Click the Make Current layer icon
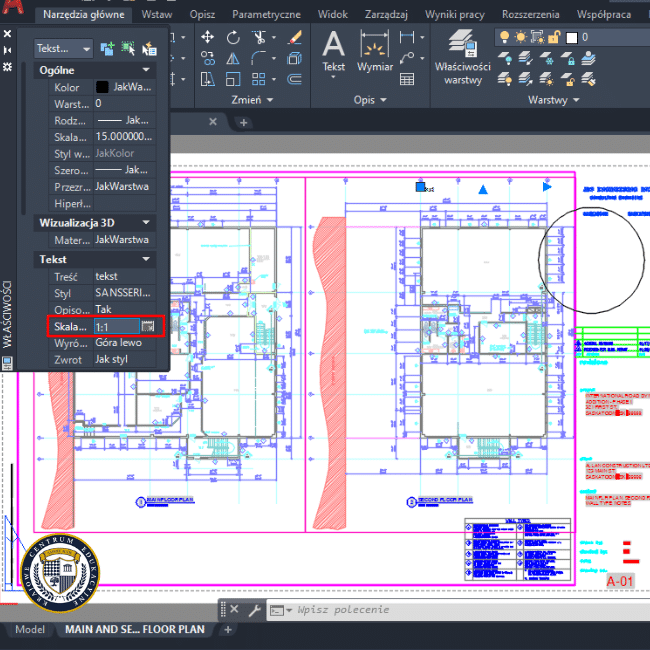The image size is (650, 650). coord(588,58)
